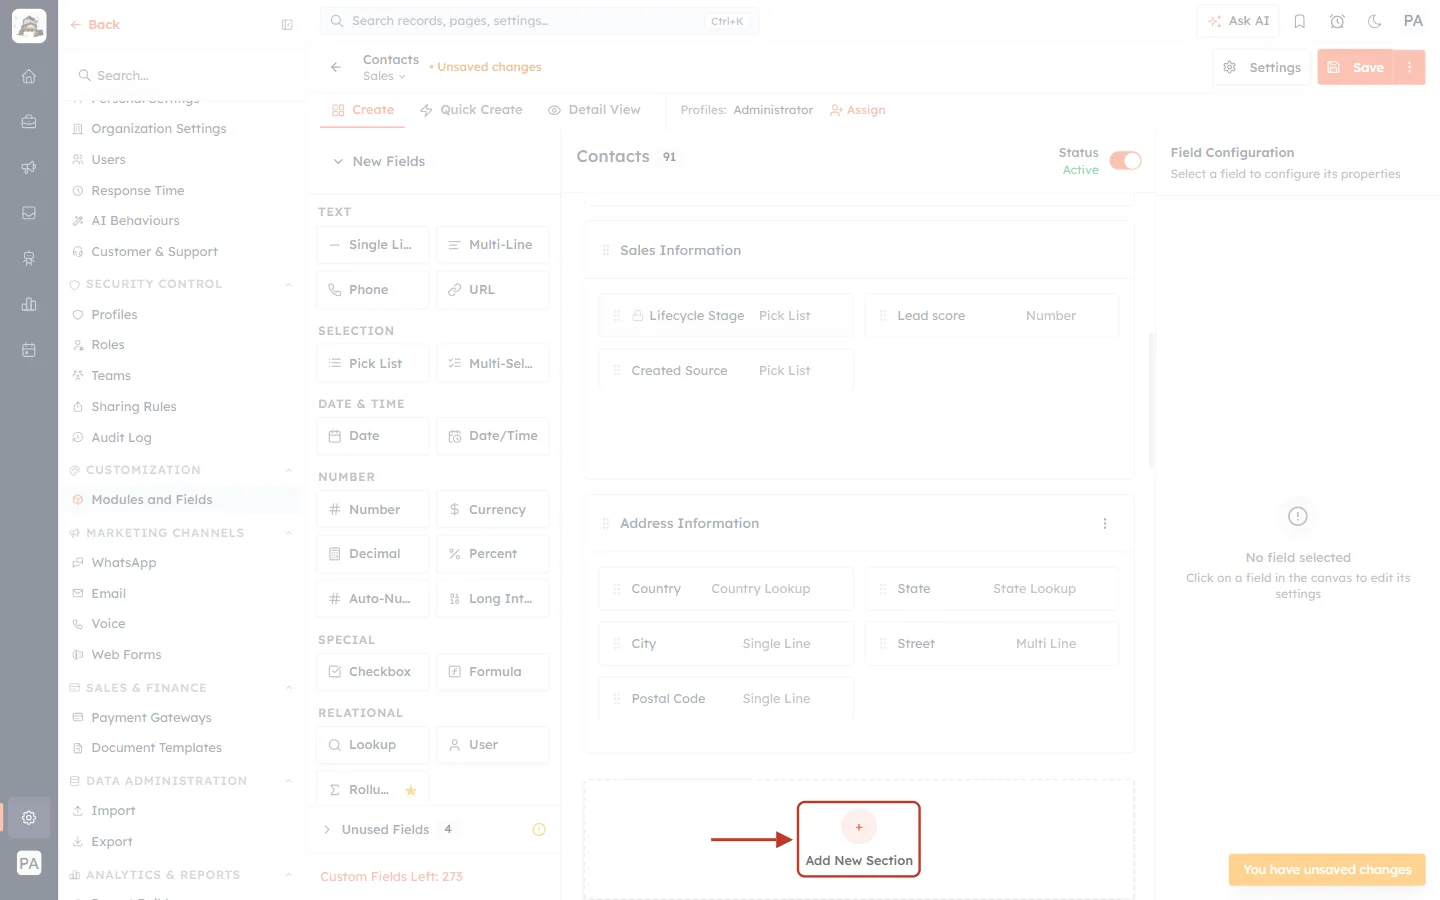This screenshot has width=1440, height=900.
Task: Select the Currency field type
Action: 493,509
